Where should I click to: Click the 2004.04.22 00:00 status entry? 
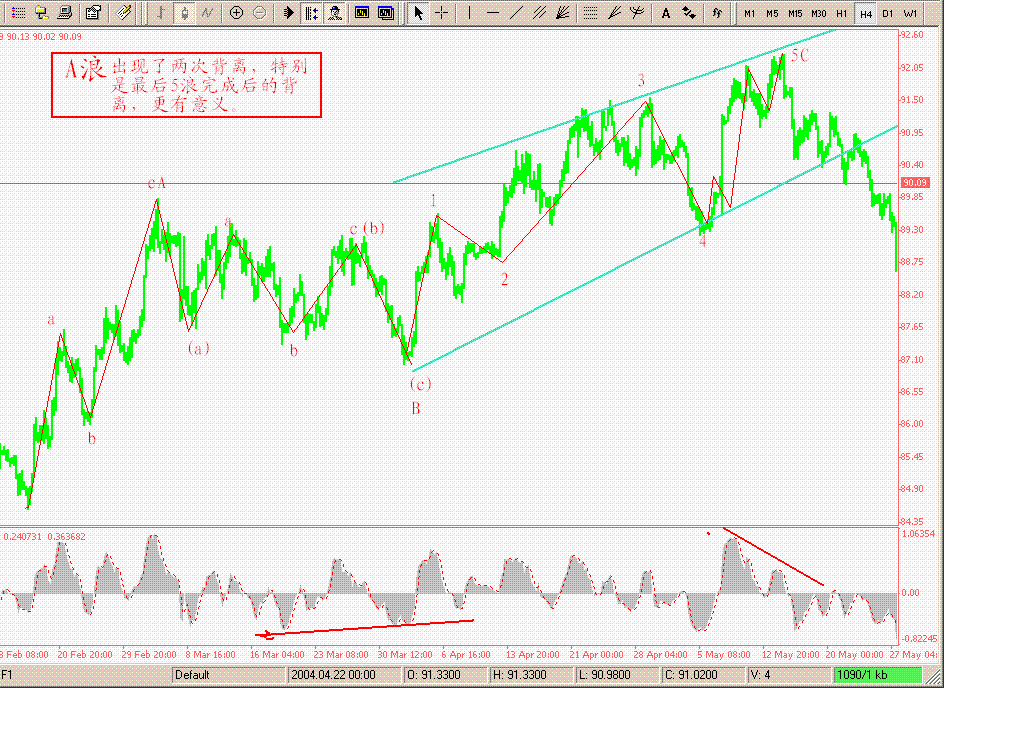pyautogui.click(x=344, y=675)
